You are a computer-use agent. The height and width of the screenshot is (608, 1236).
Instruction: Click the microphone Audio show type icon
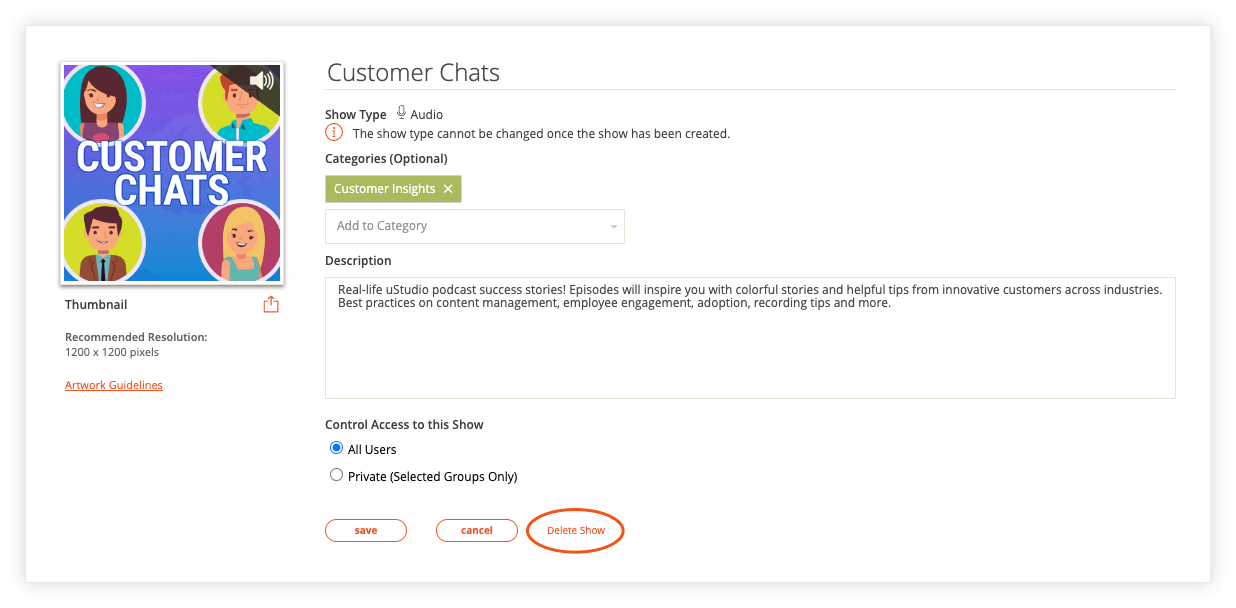point(401,113)
